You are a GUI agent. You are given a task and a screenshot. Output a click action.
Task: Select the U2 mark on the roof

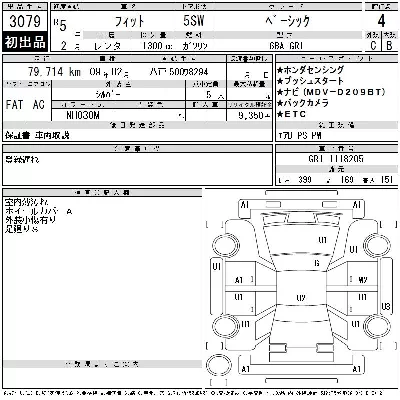[301, 298]
